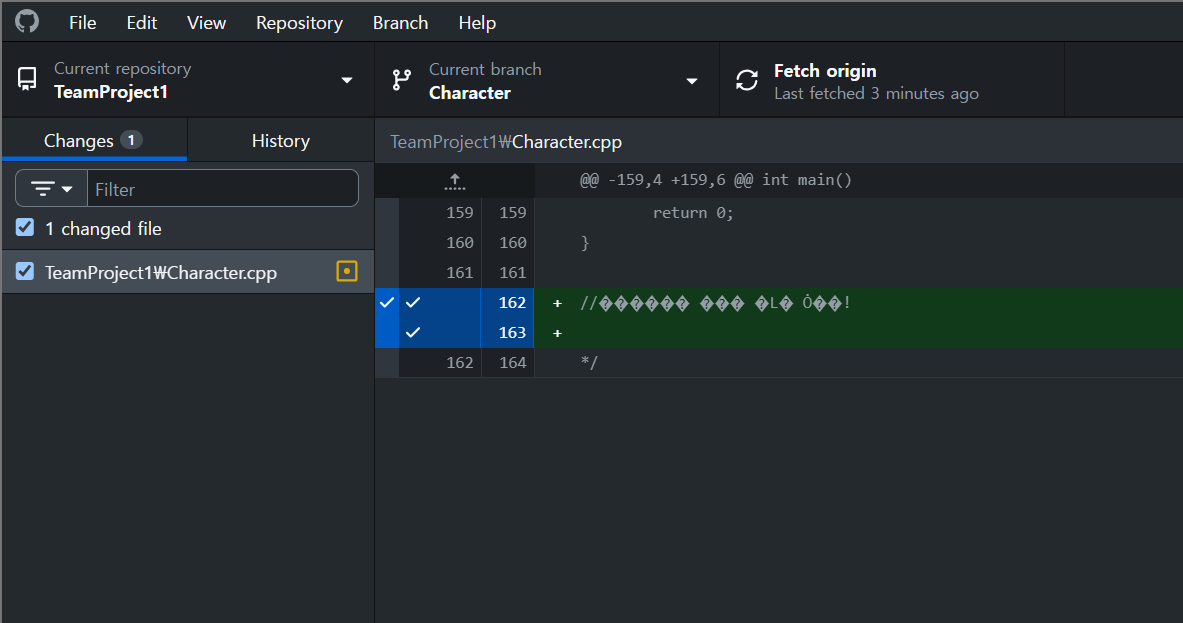Click the Fetch origin sync icon
The image size is (1183, 623).
click(747, 80)
